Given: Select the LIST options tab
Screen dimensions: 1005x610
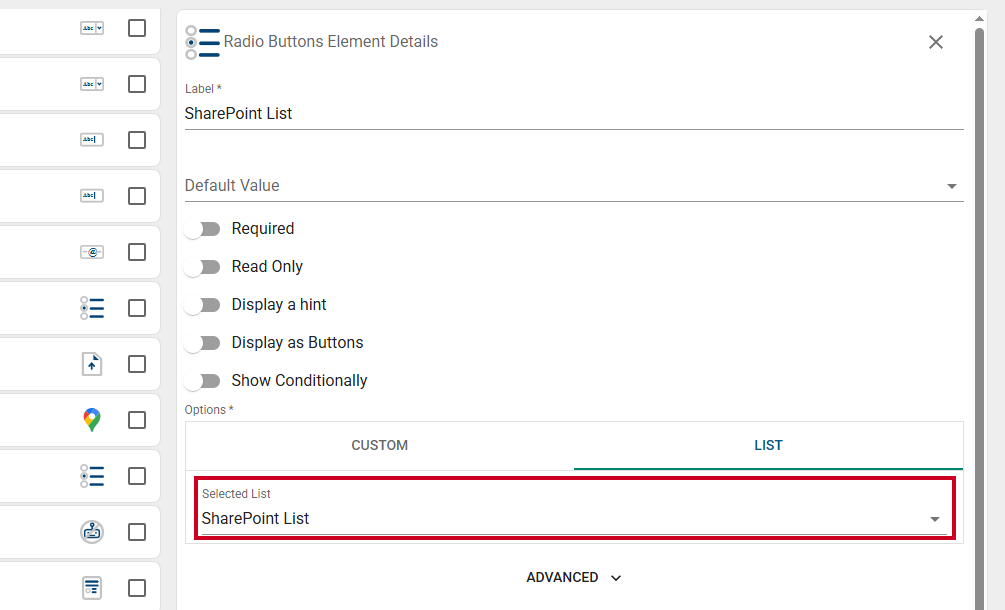Looking at the screenshot, I should [768, 445].
